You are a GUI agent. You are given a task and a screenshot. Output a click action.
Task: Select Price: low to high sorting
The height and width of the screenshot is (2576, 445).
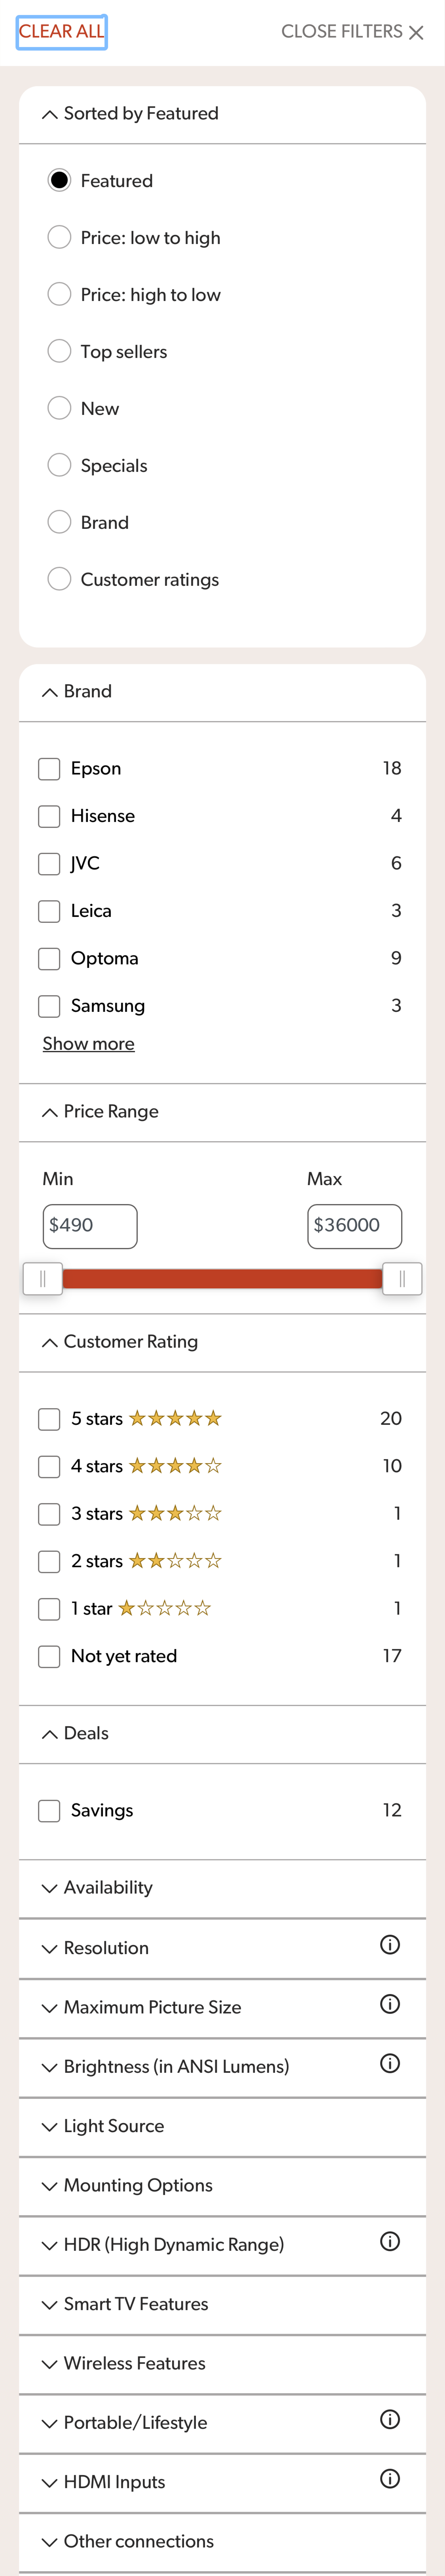(58, 237)
